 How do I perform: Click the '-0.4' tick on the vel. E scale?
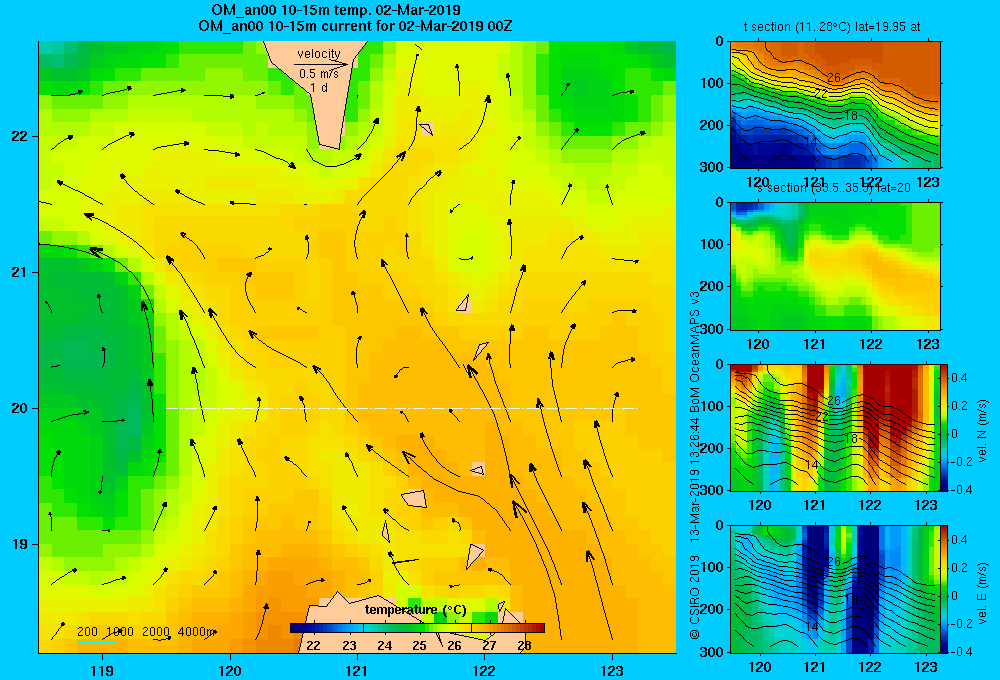[x=961, y=652]
